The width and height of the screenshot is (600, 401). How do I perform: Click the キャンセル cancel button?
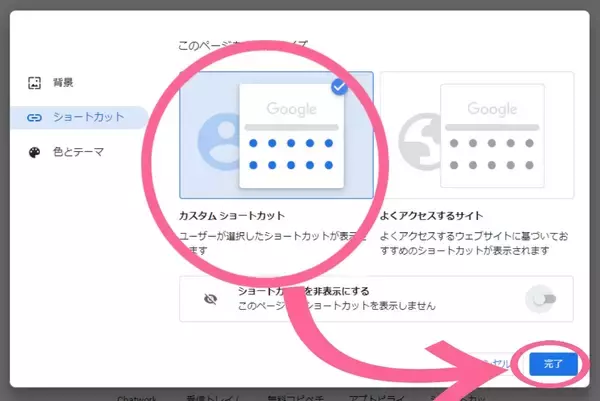[496, 364]
